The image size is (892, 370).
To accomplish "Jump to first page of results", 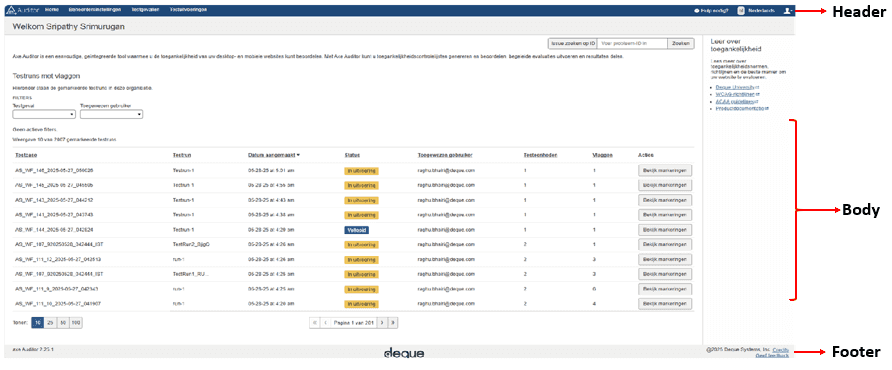I will tap(315, 322).
